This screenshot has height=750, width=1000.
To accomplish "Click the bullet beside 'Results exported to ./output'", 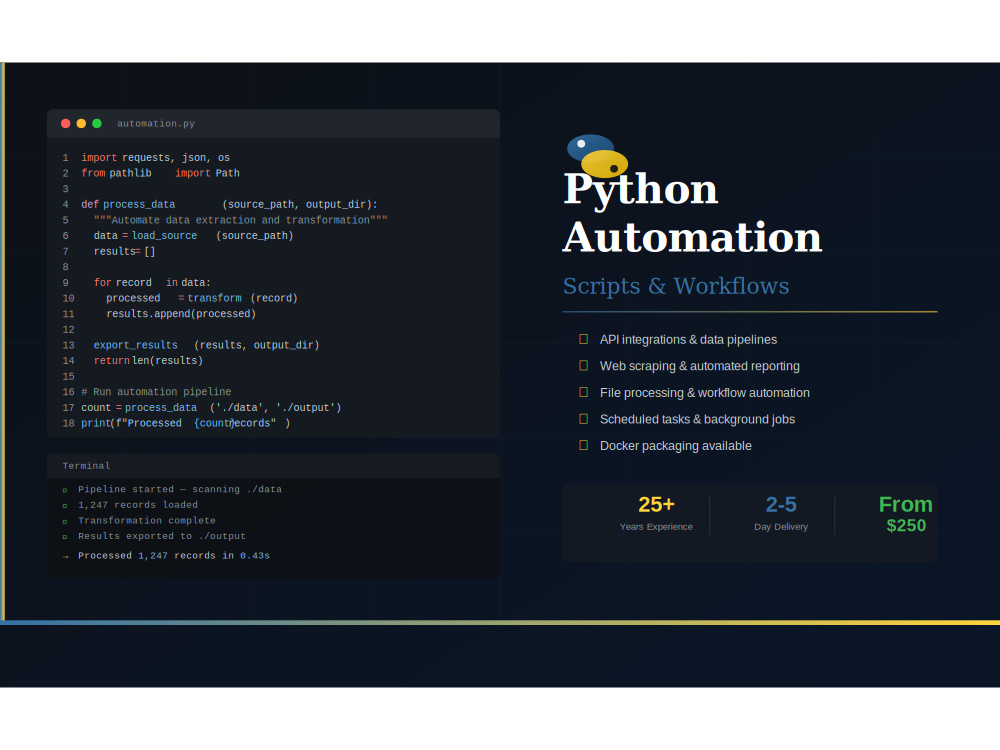I will [65, 537].
